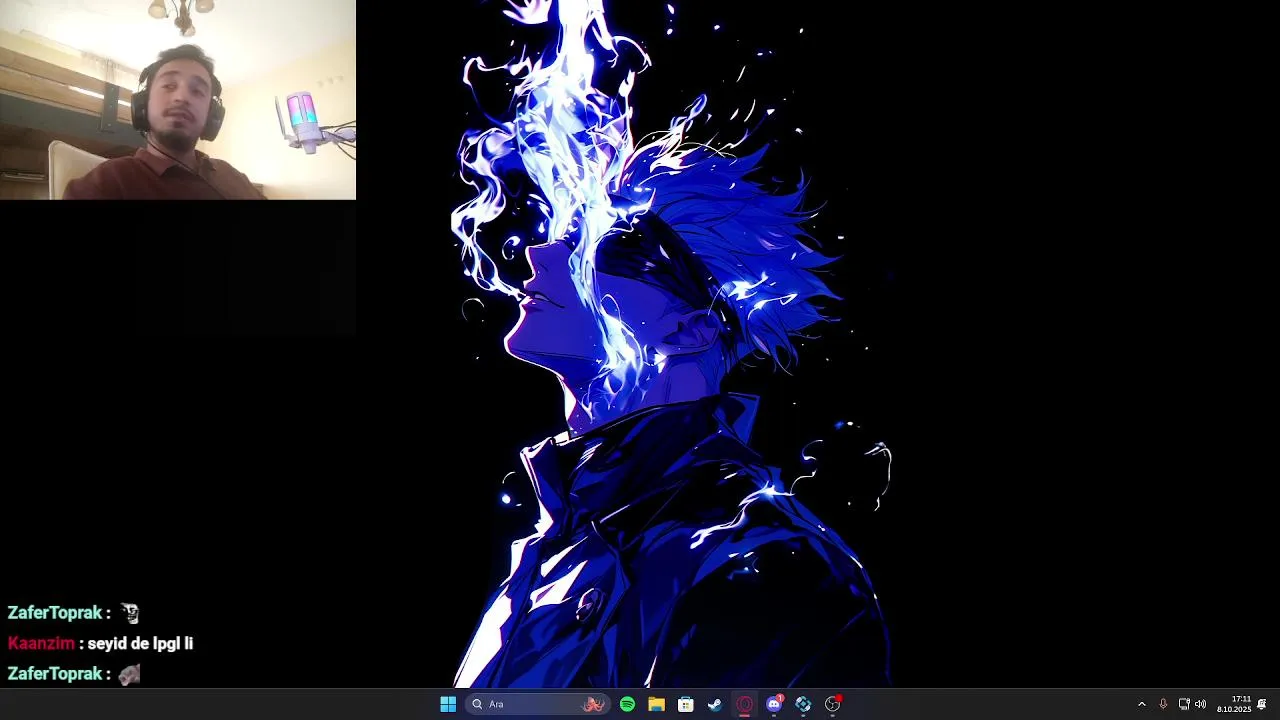The height and width of the screenshot is (720, 1280).
Task: Click the webcam overlay thumbnail
Action: click(x=178, y=100)
